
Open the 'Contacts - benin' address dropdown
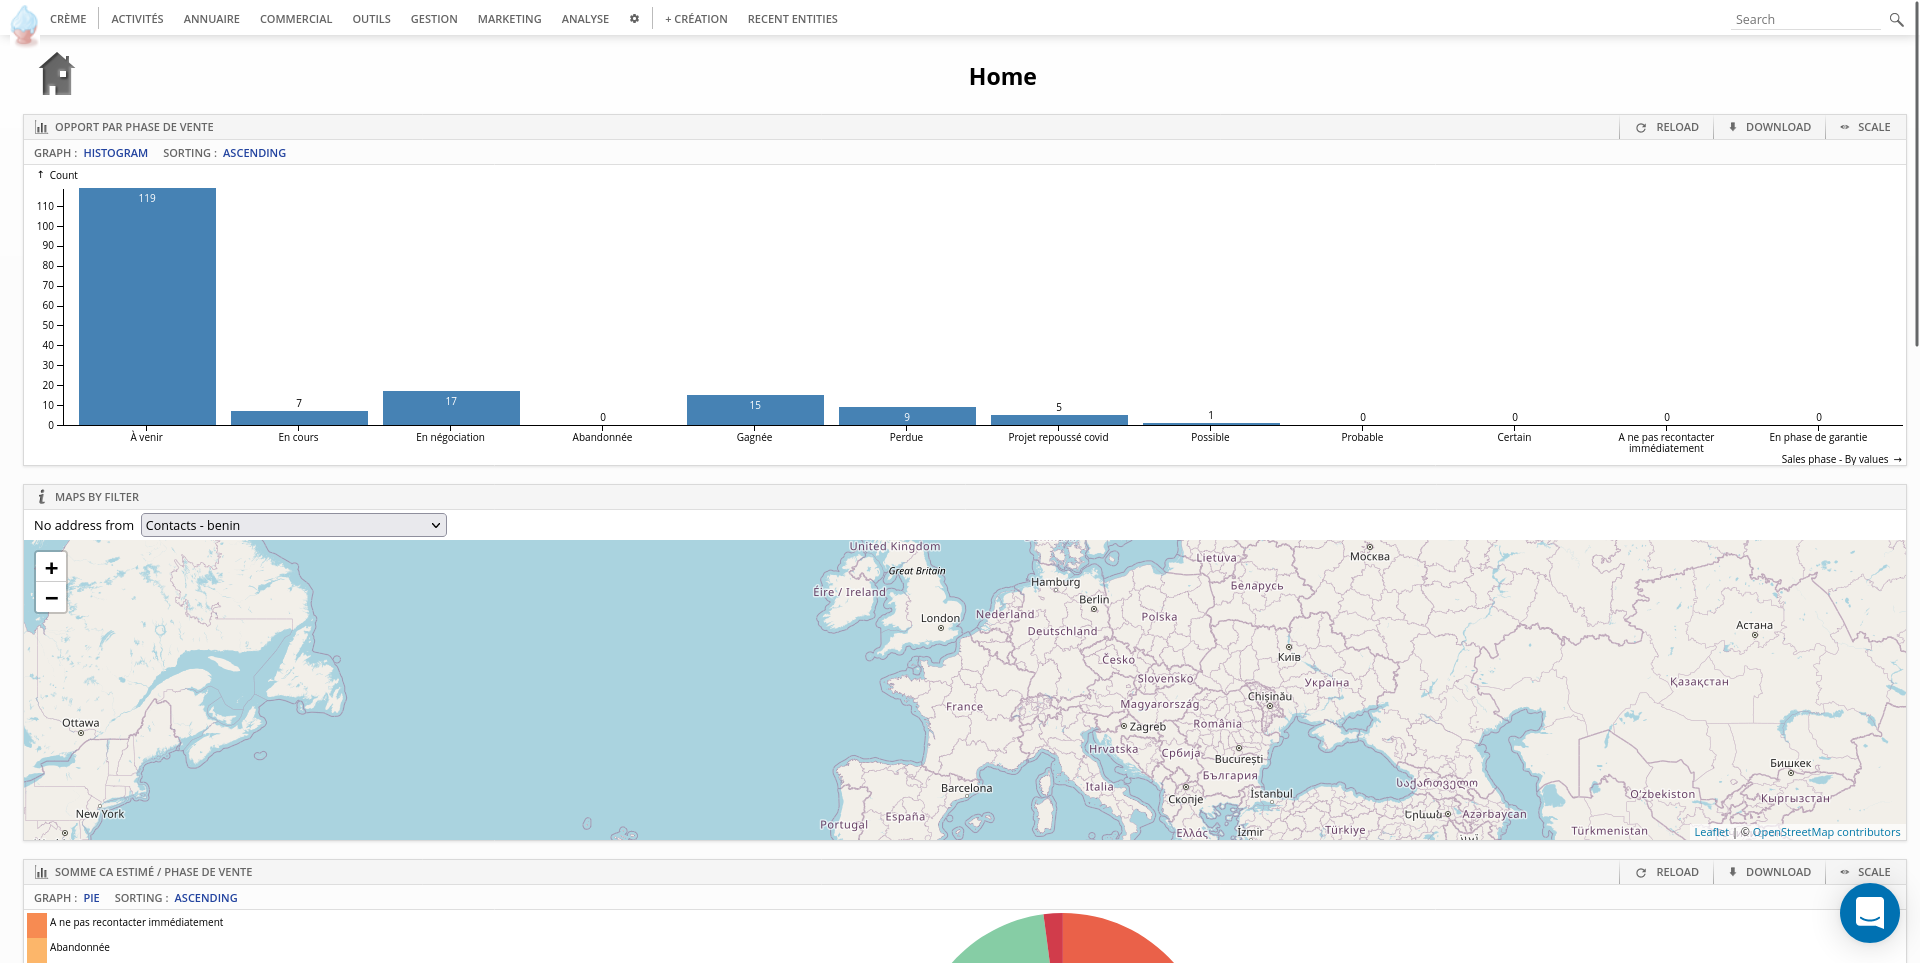pyautogui.click(x=293, y=525)
